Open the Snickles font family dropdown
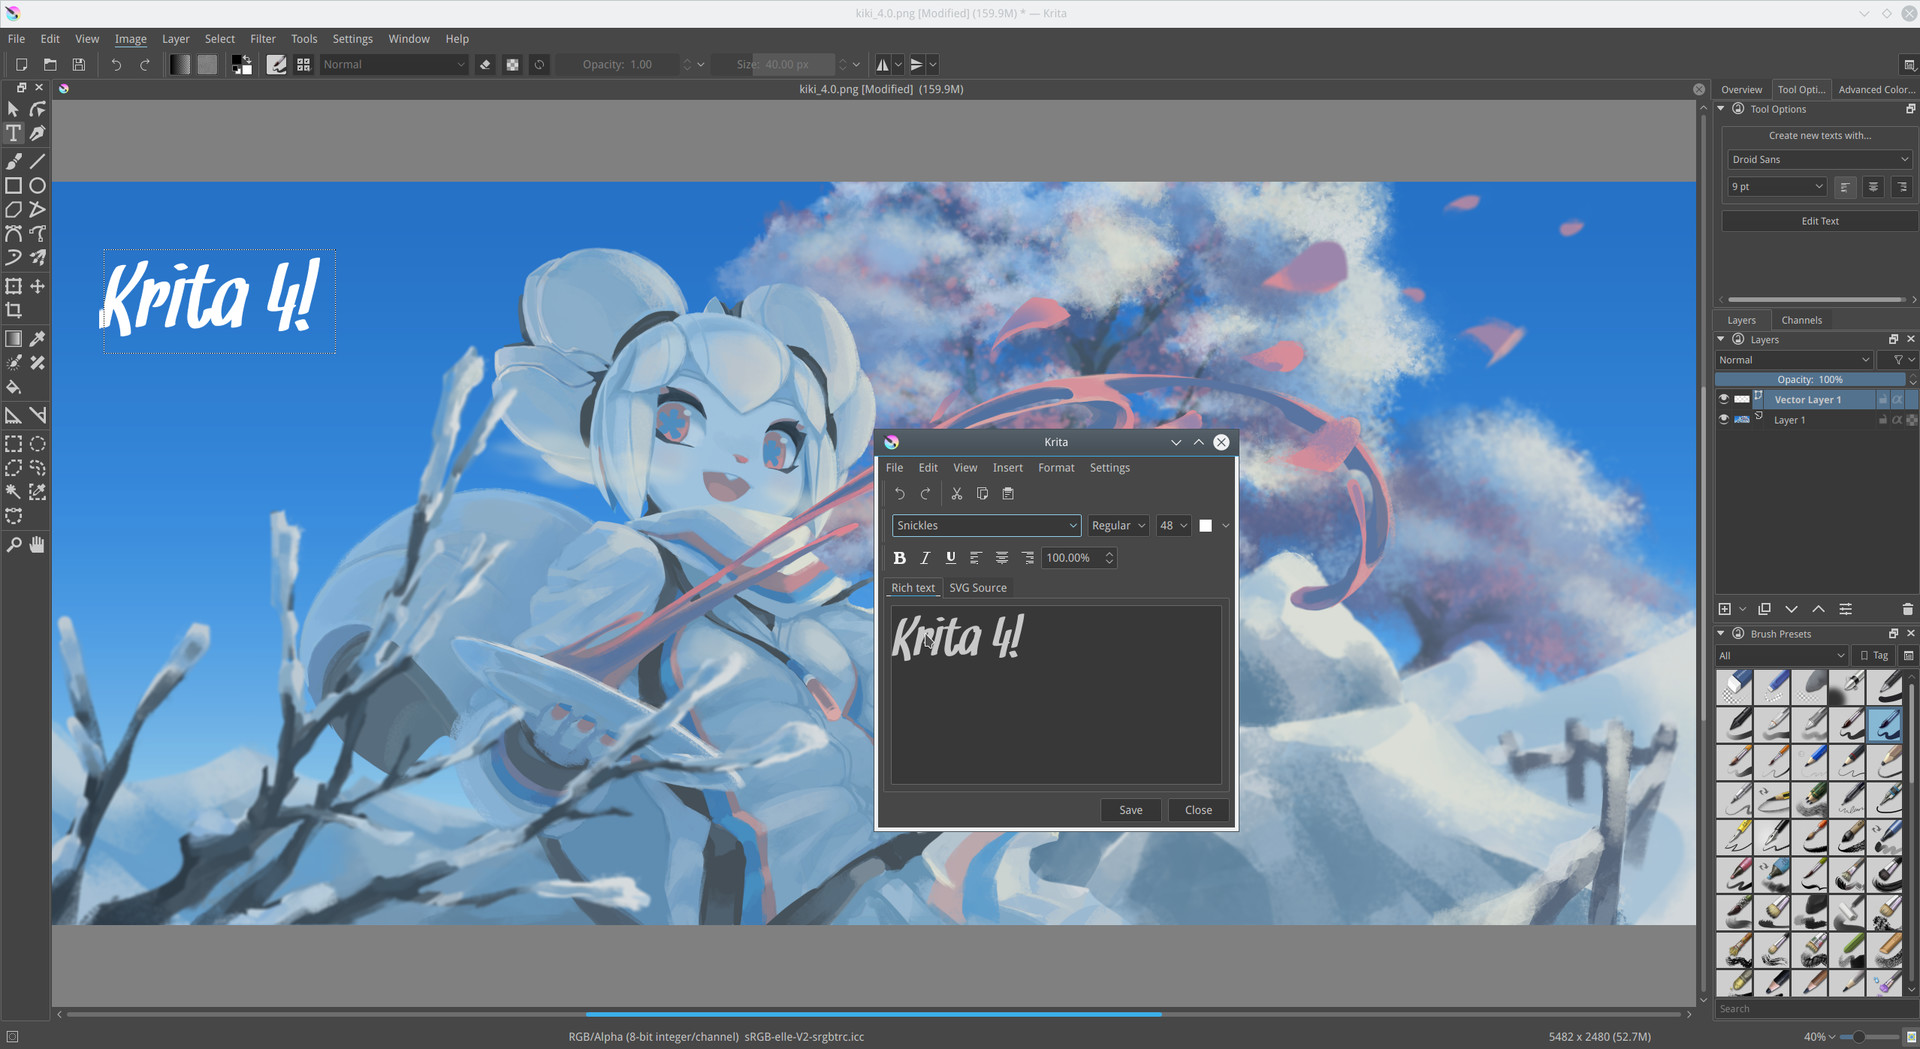 pyautogui.click(x=985, y=525)
